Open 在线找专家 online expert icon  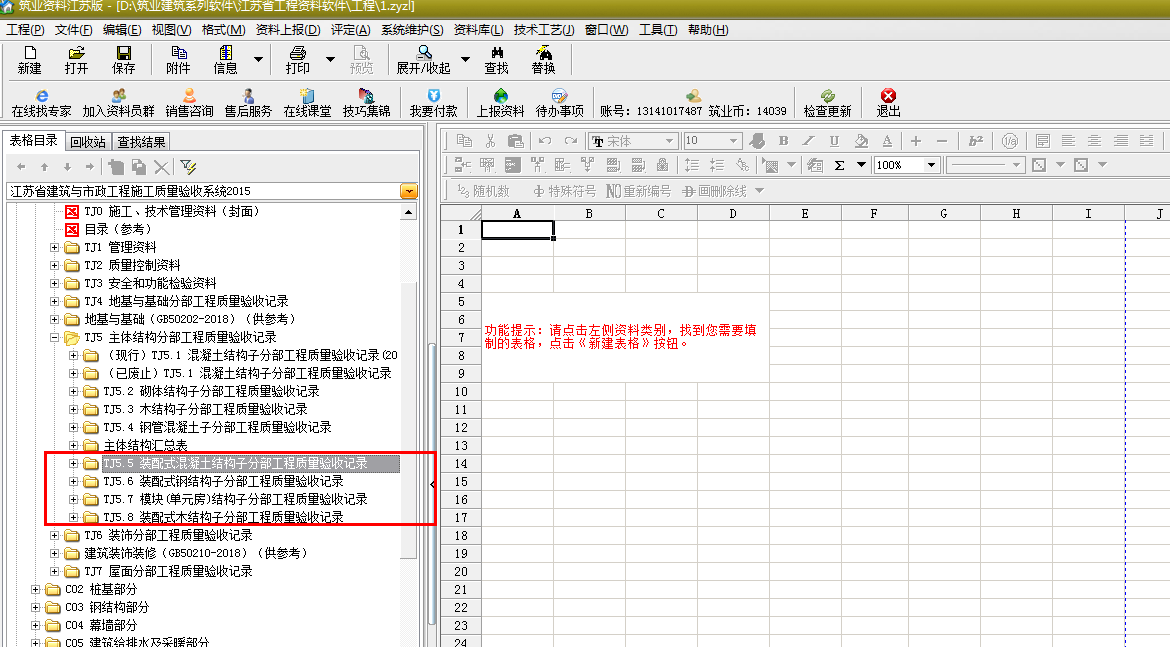[41, 102]
